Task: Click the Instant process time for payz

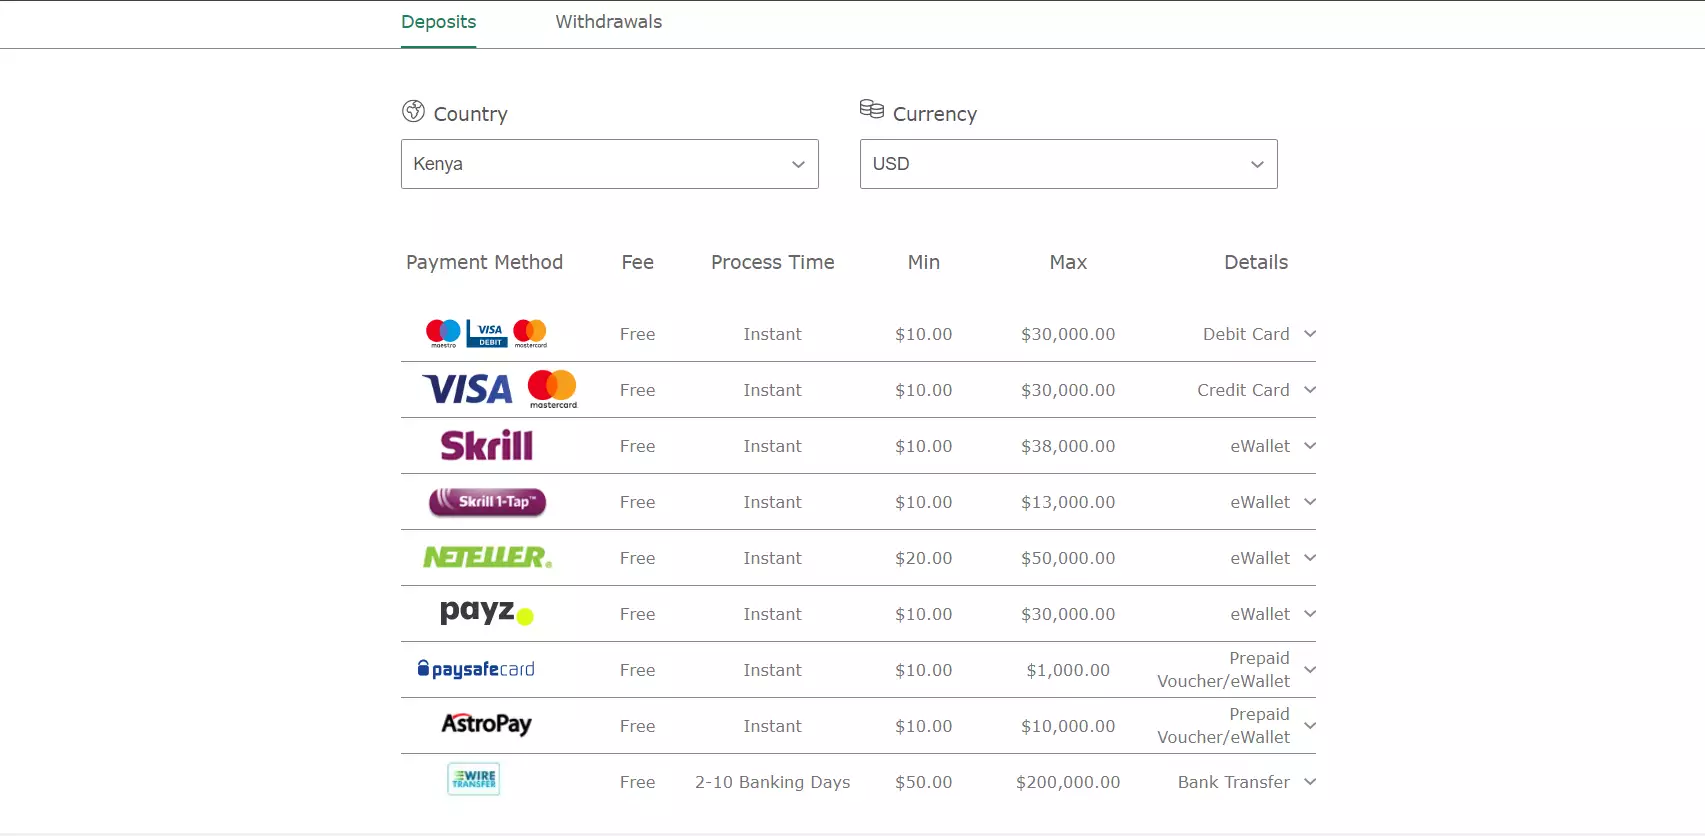Action: (772, 614)
